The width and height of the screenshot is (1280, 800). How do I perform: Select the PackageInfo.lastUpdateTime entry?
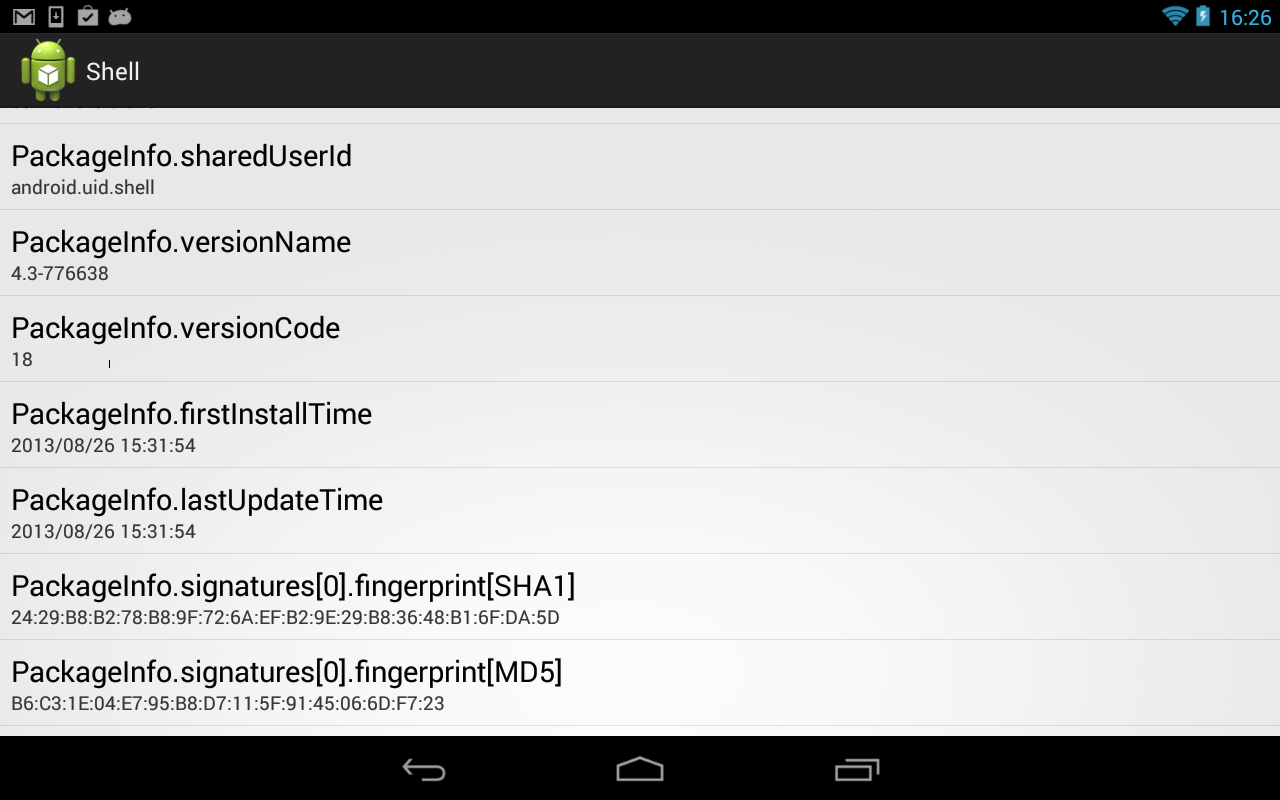pos(640,511)
